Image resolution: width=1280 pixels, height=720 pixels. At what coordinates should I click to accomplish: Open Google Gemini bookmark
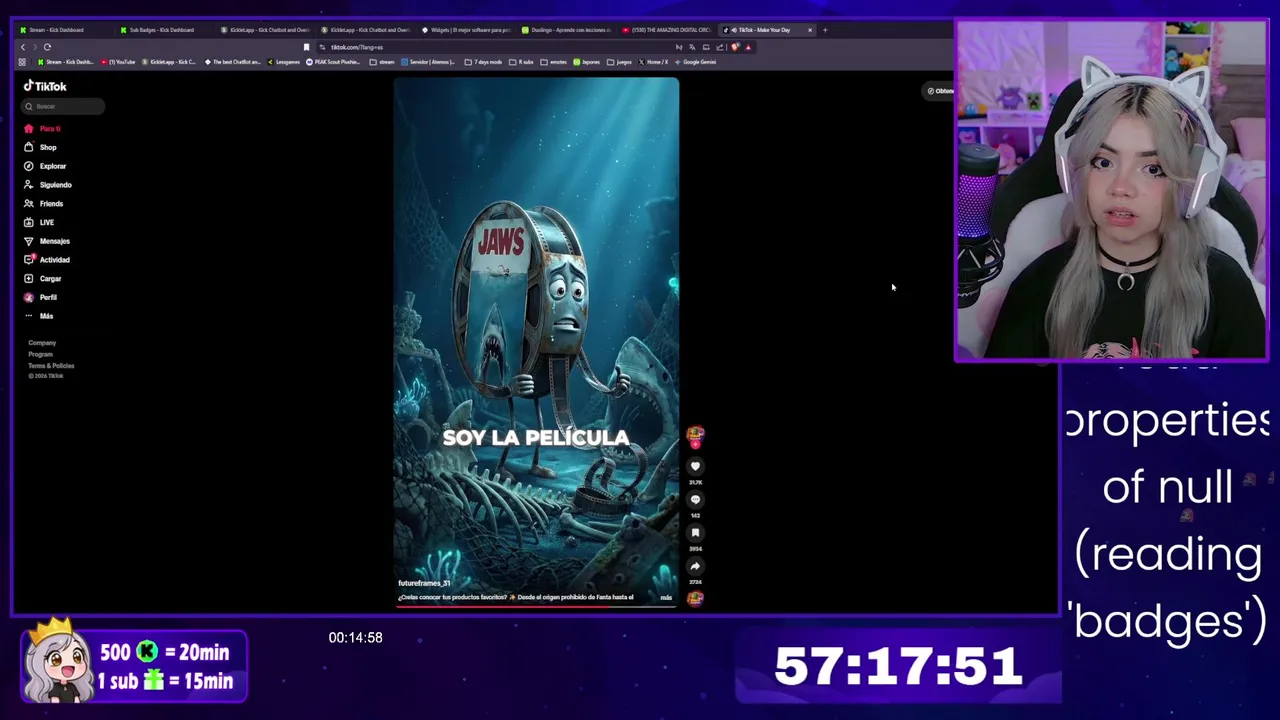696,62
